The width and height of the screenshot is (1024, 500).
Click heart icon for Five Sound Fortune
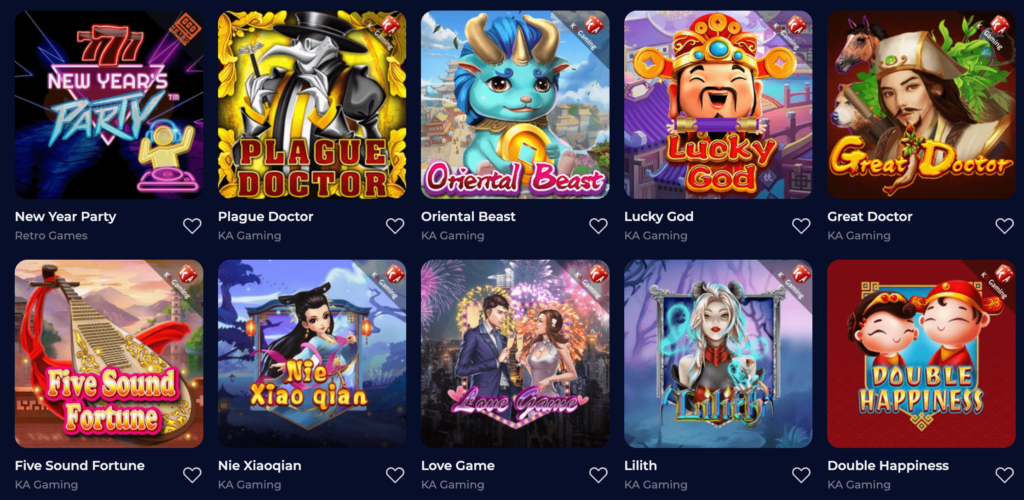coord(192,475)
